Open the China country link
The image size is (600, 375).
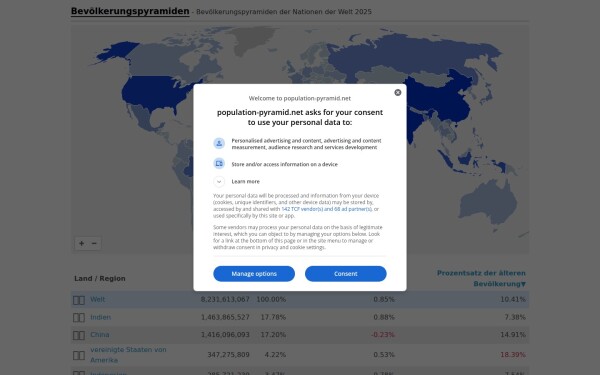click(x=100, y=334)
